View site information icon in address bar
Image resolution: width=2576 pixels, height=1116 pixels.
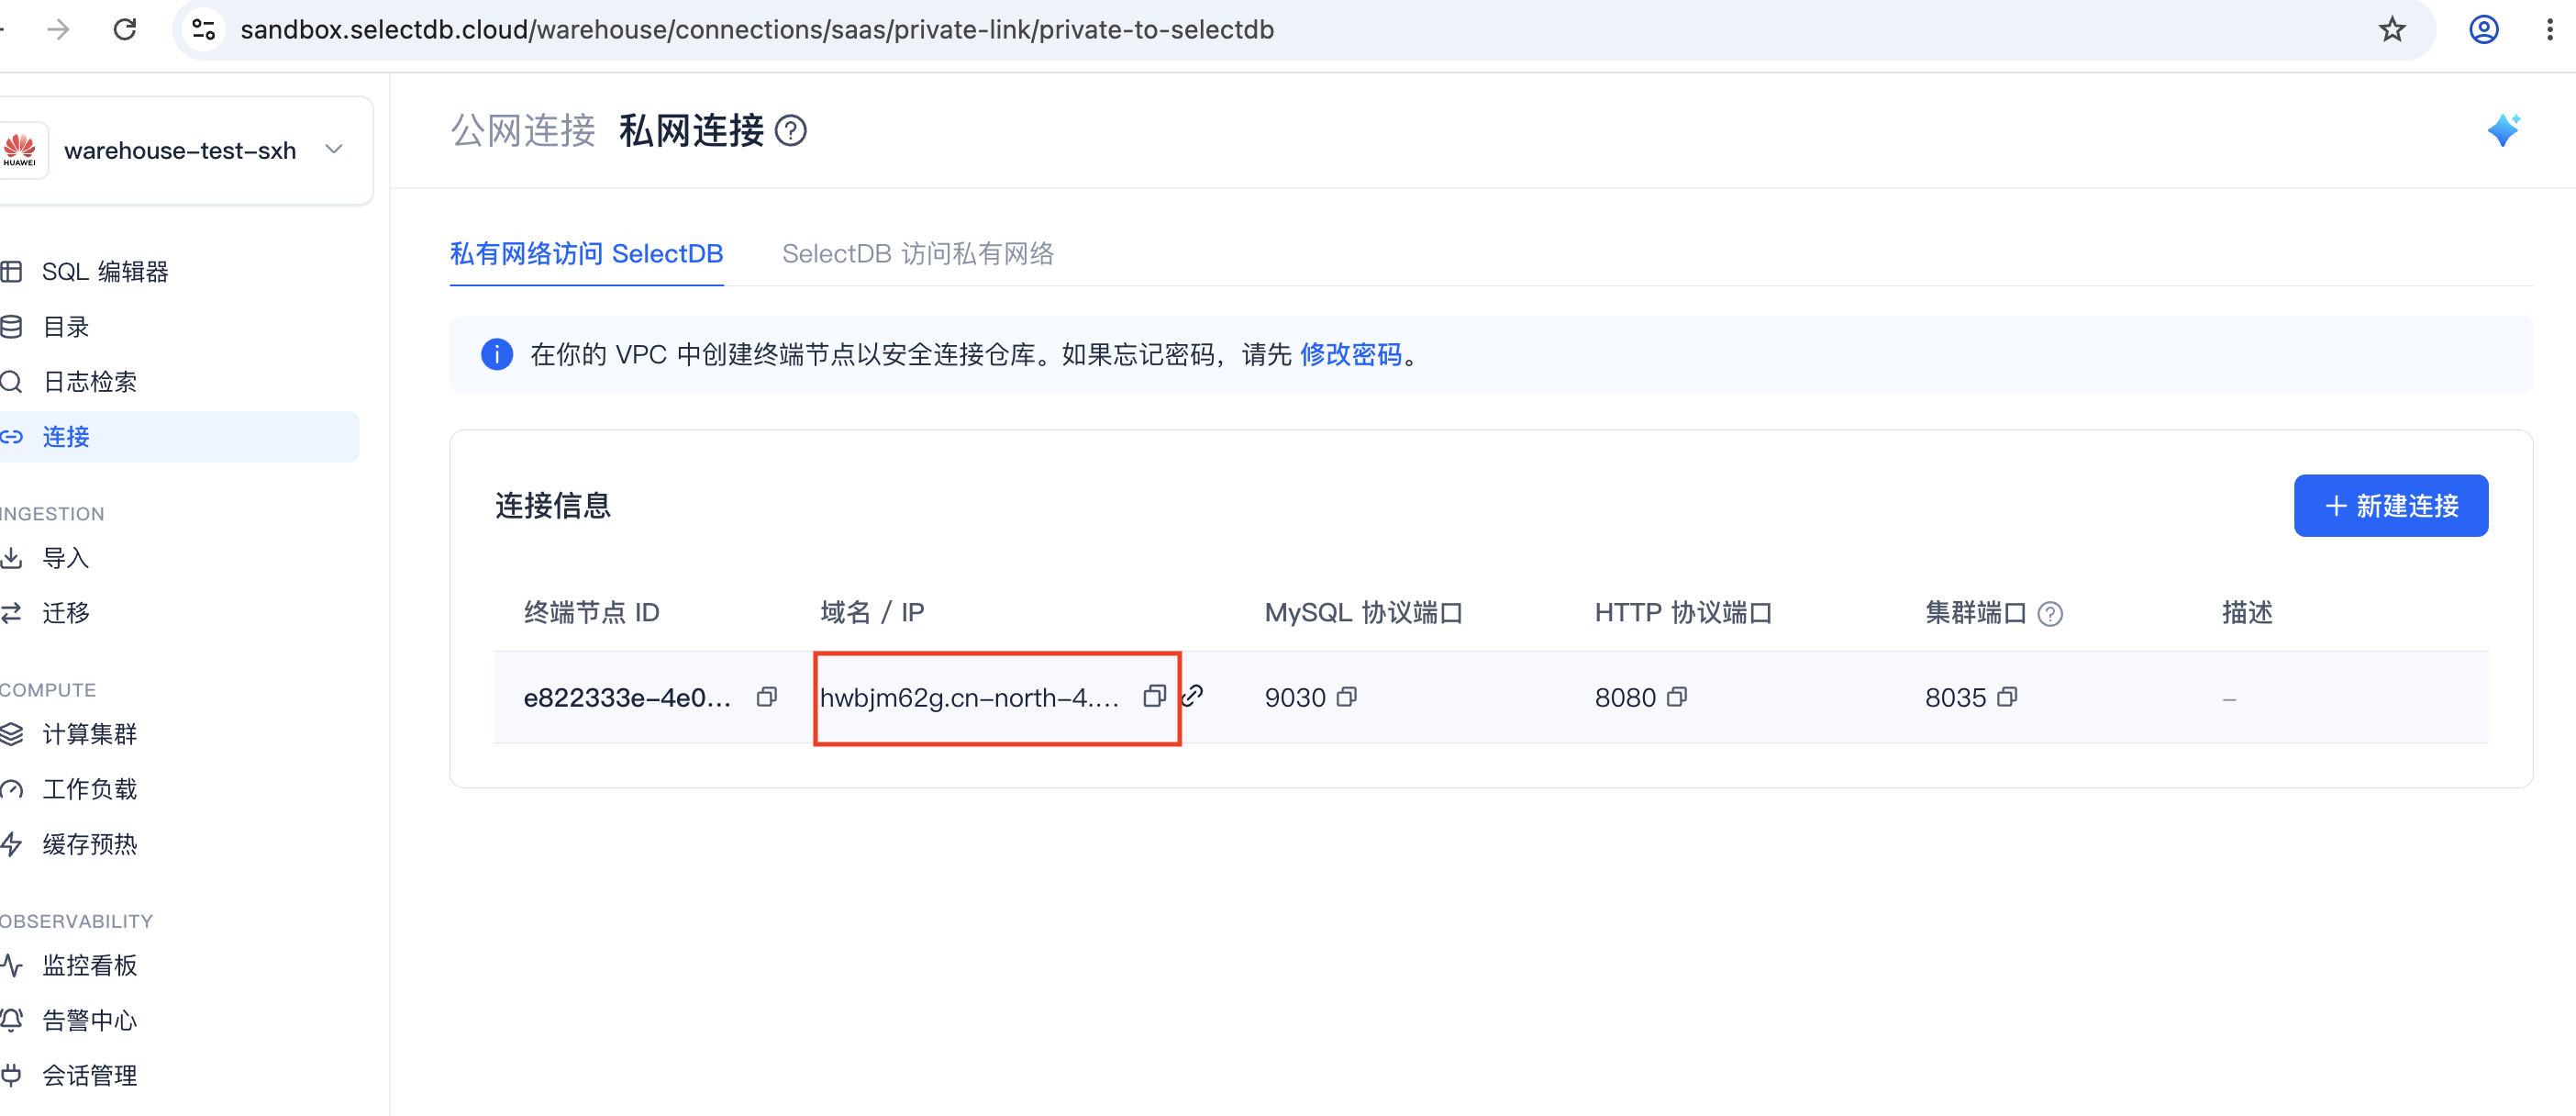(204, 29)
